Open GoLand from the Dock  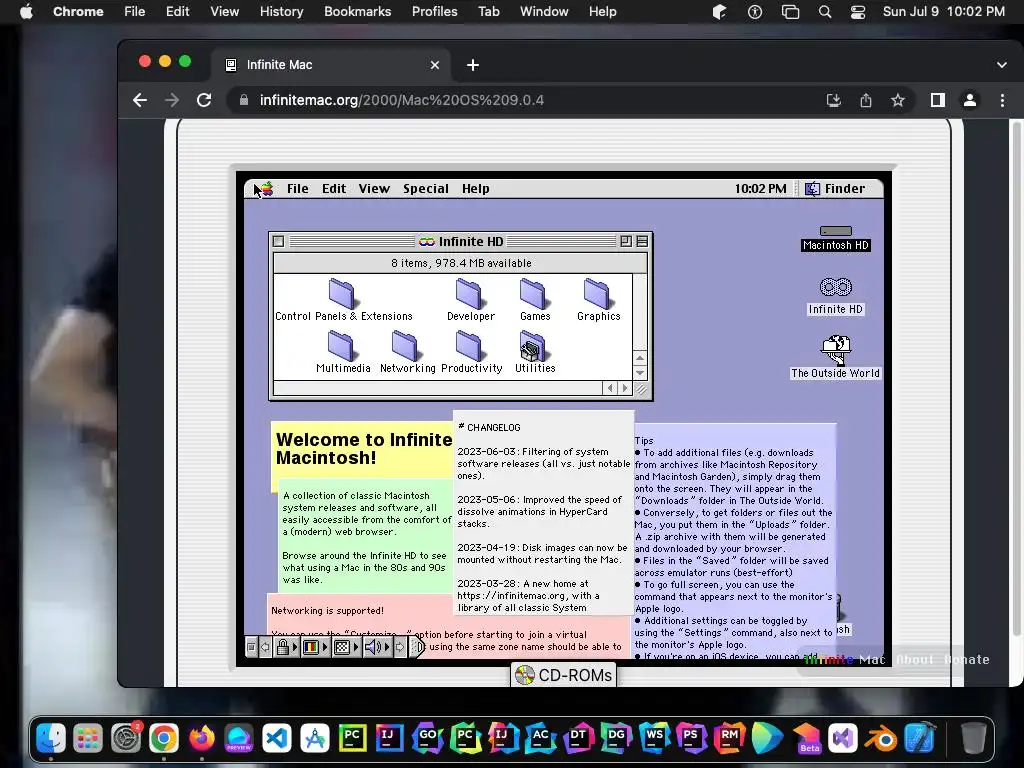(x=428, y=738)
